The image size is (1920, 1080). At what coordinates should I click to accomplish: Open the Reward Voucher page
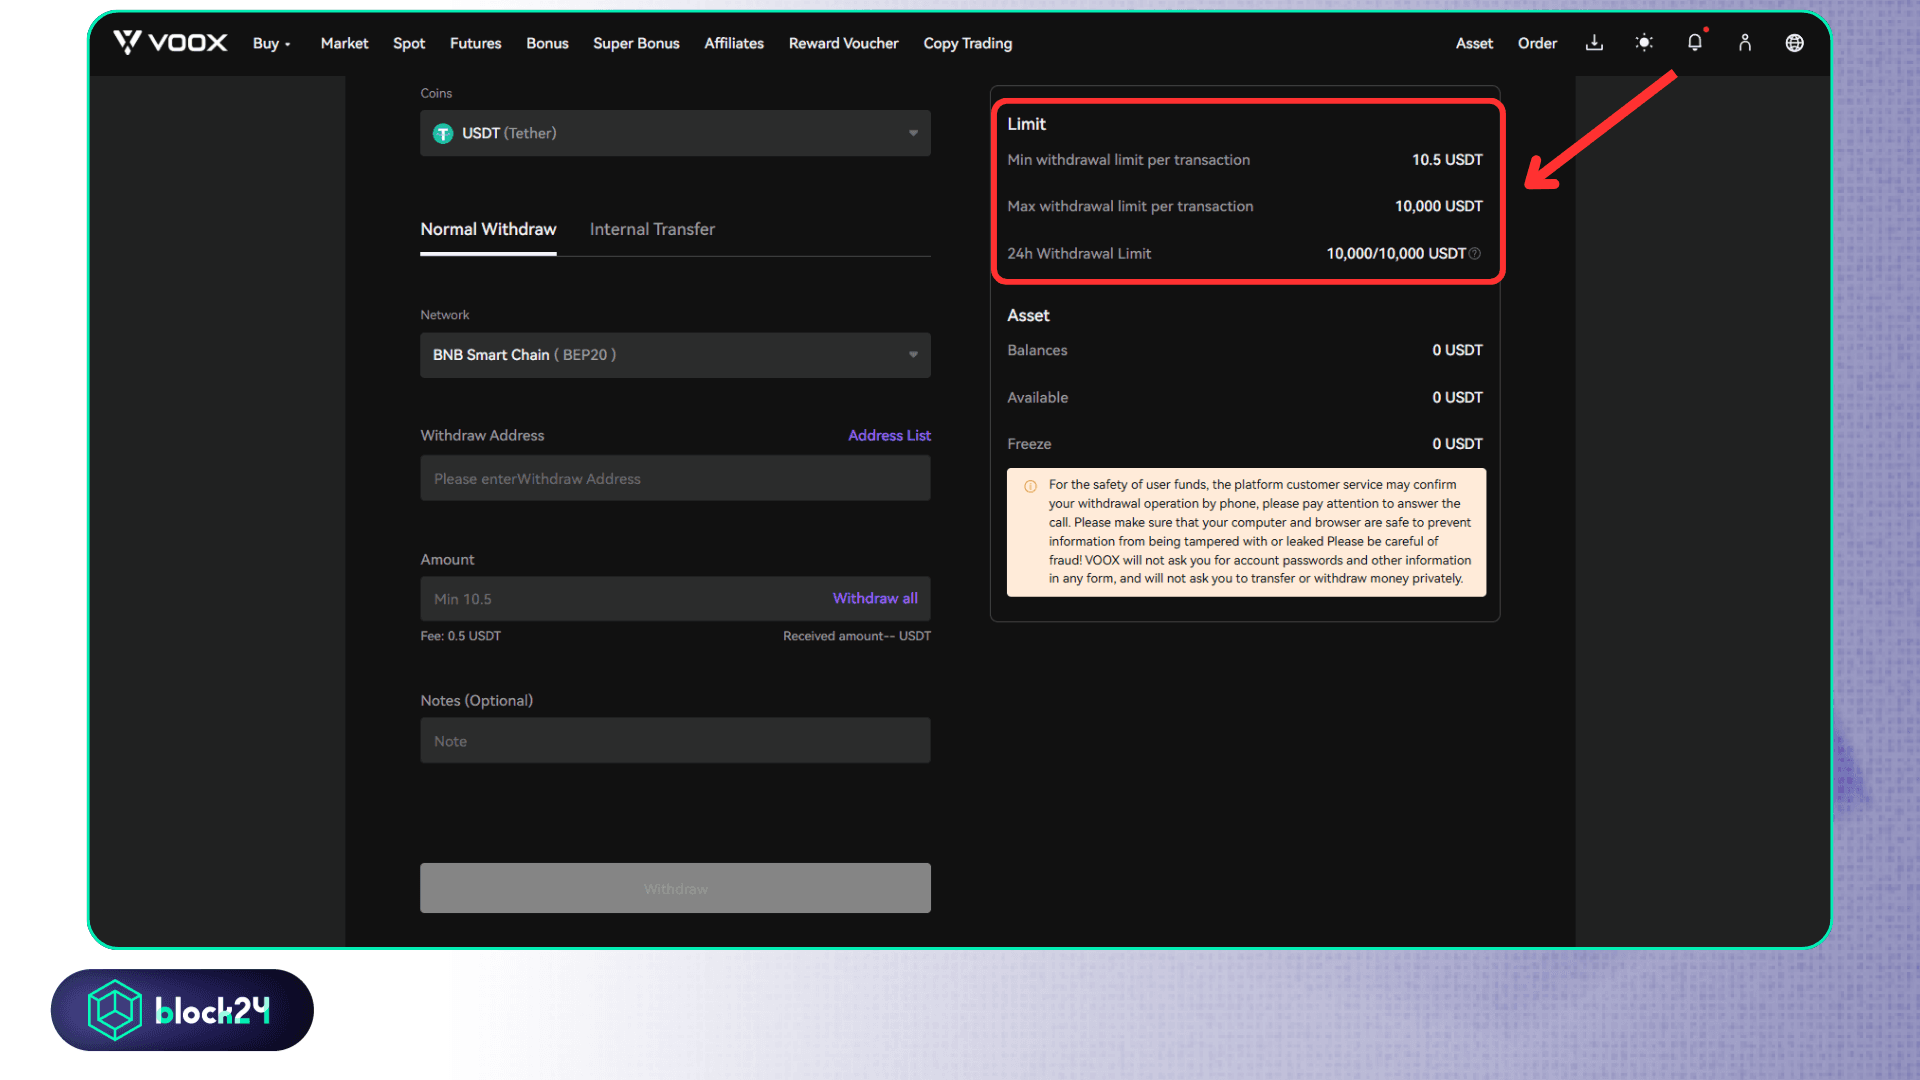pos(843,43)
